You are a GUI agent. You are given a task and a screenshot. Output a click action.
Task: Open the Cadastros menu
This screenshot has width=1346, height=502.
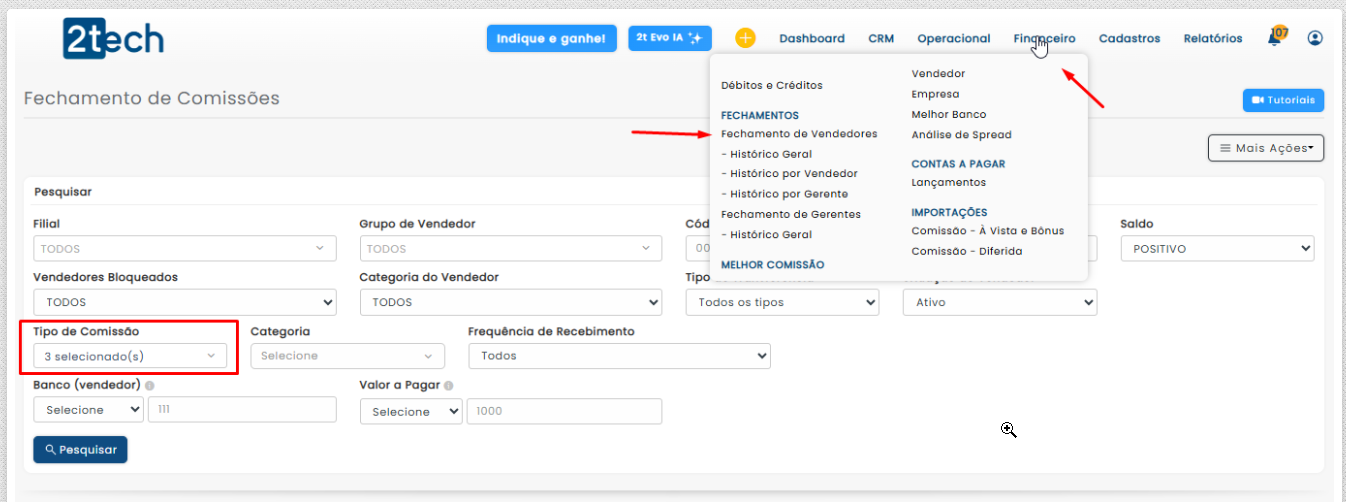(1129, 38)
